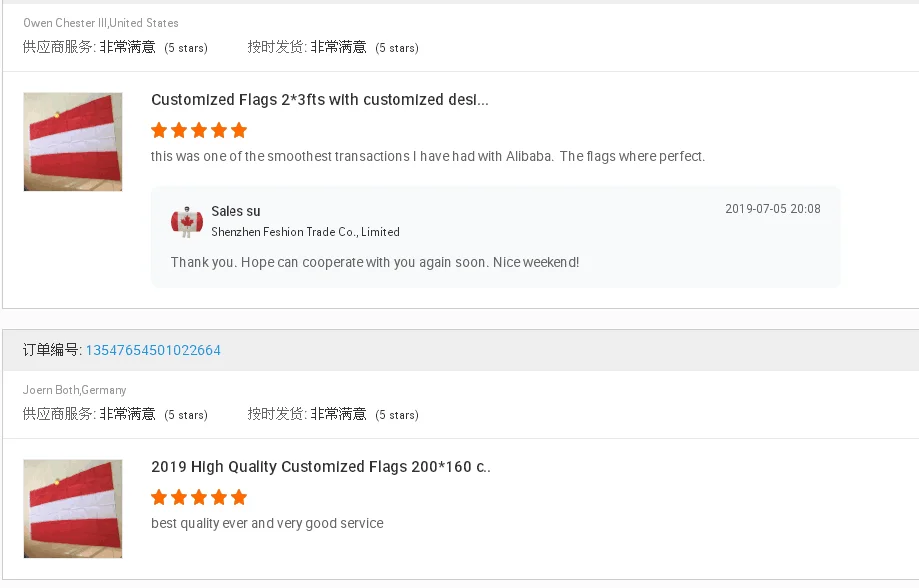Click the Sales su avatar icon
Image resolution: width=919 pixels, height=588 pixels.
[187, 221]
